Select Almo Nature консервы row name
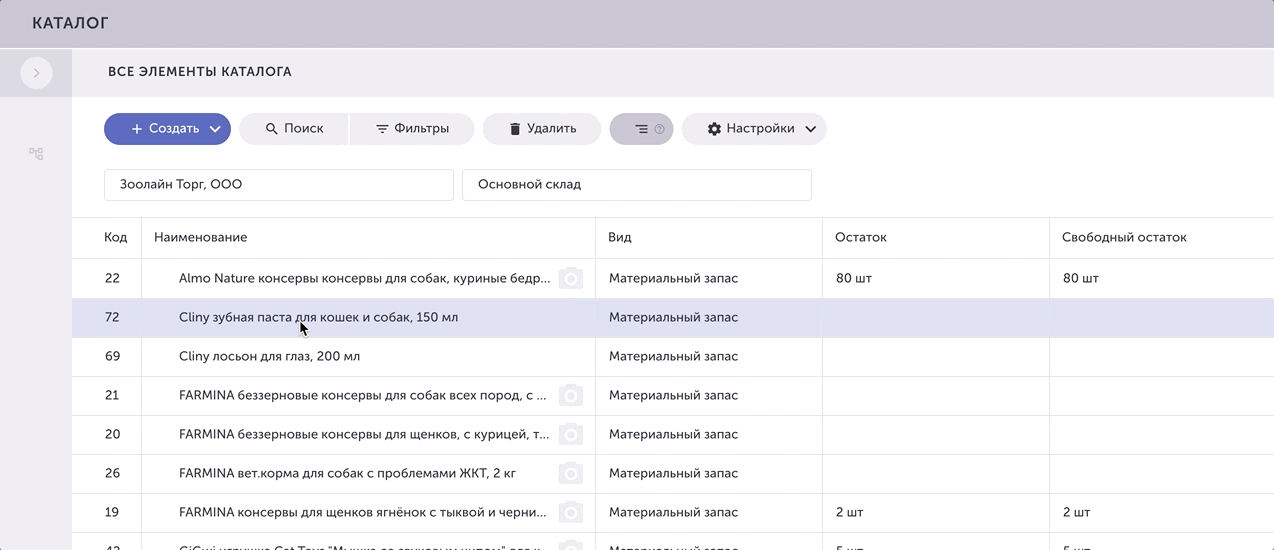The image size is (1274, 550). click(364, 278)
